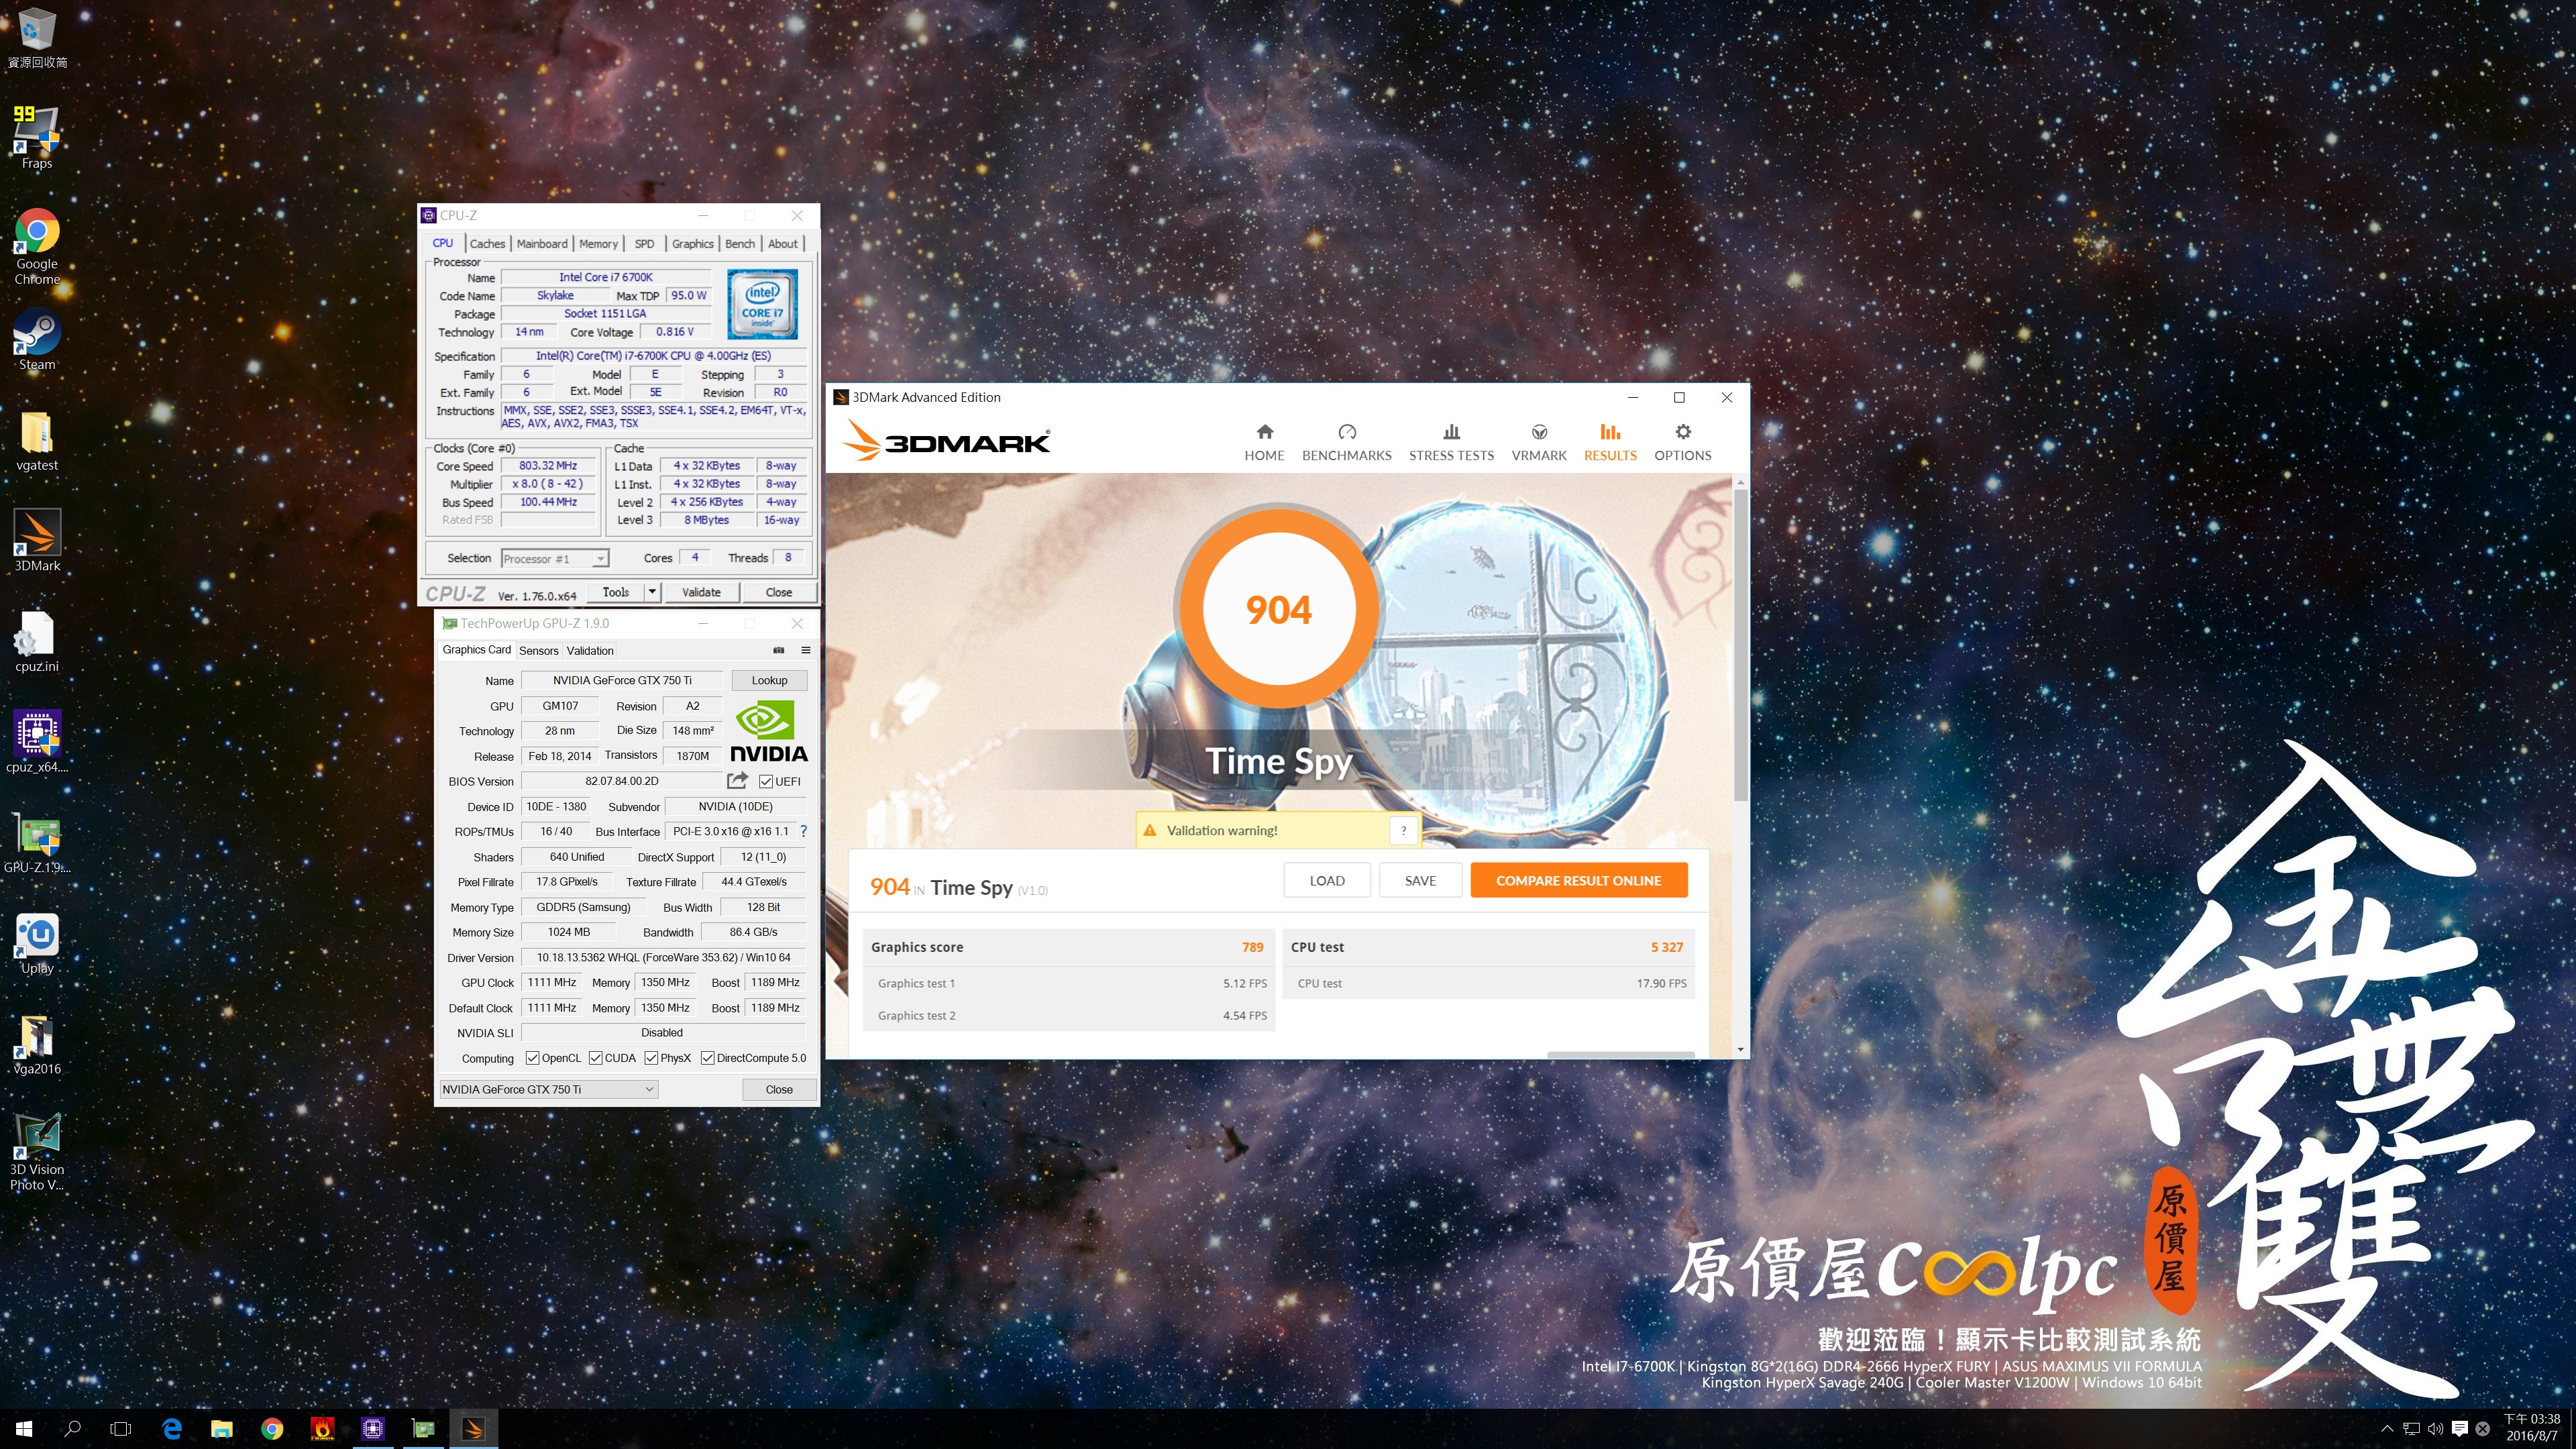
Task: Click Close button in CPU-Z
Action: (x=779, y=592)
